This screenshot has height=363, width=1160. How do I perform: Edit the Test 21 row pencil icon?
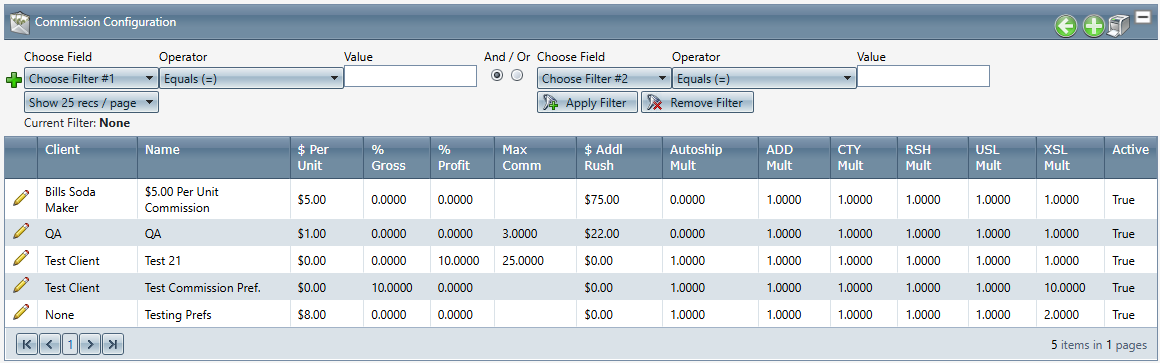(21, 259)
